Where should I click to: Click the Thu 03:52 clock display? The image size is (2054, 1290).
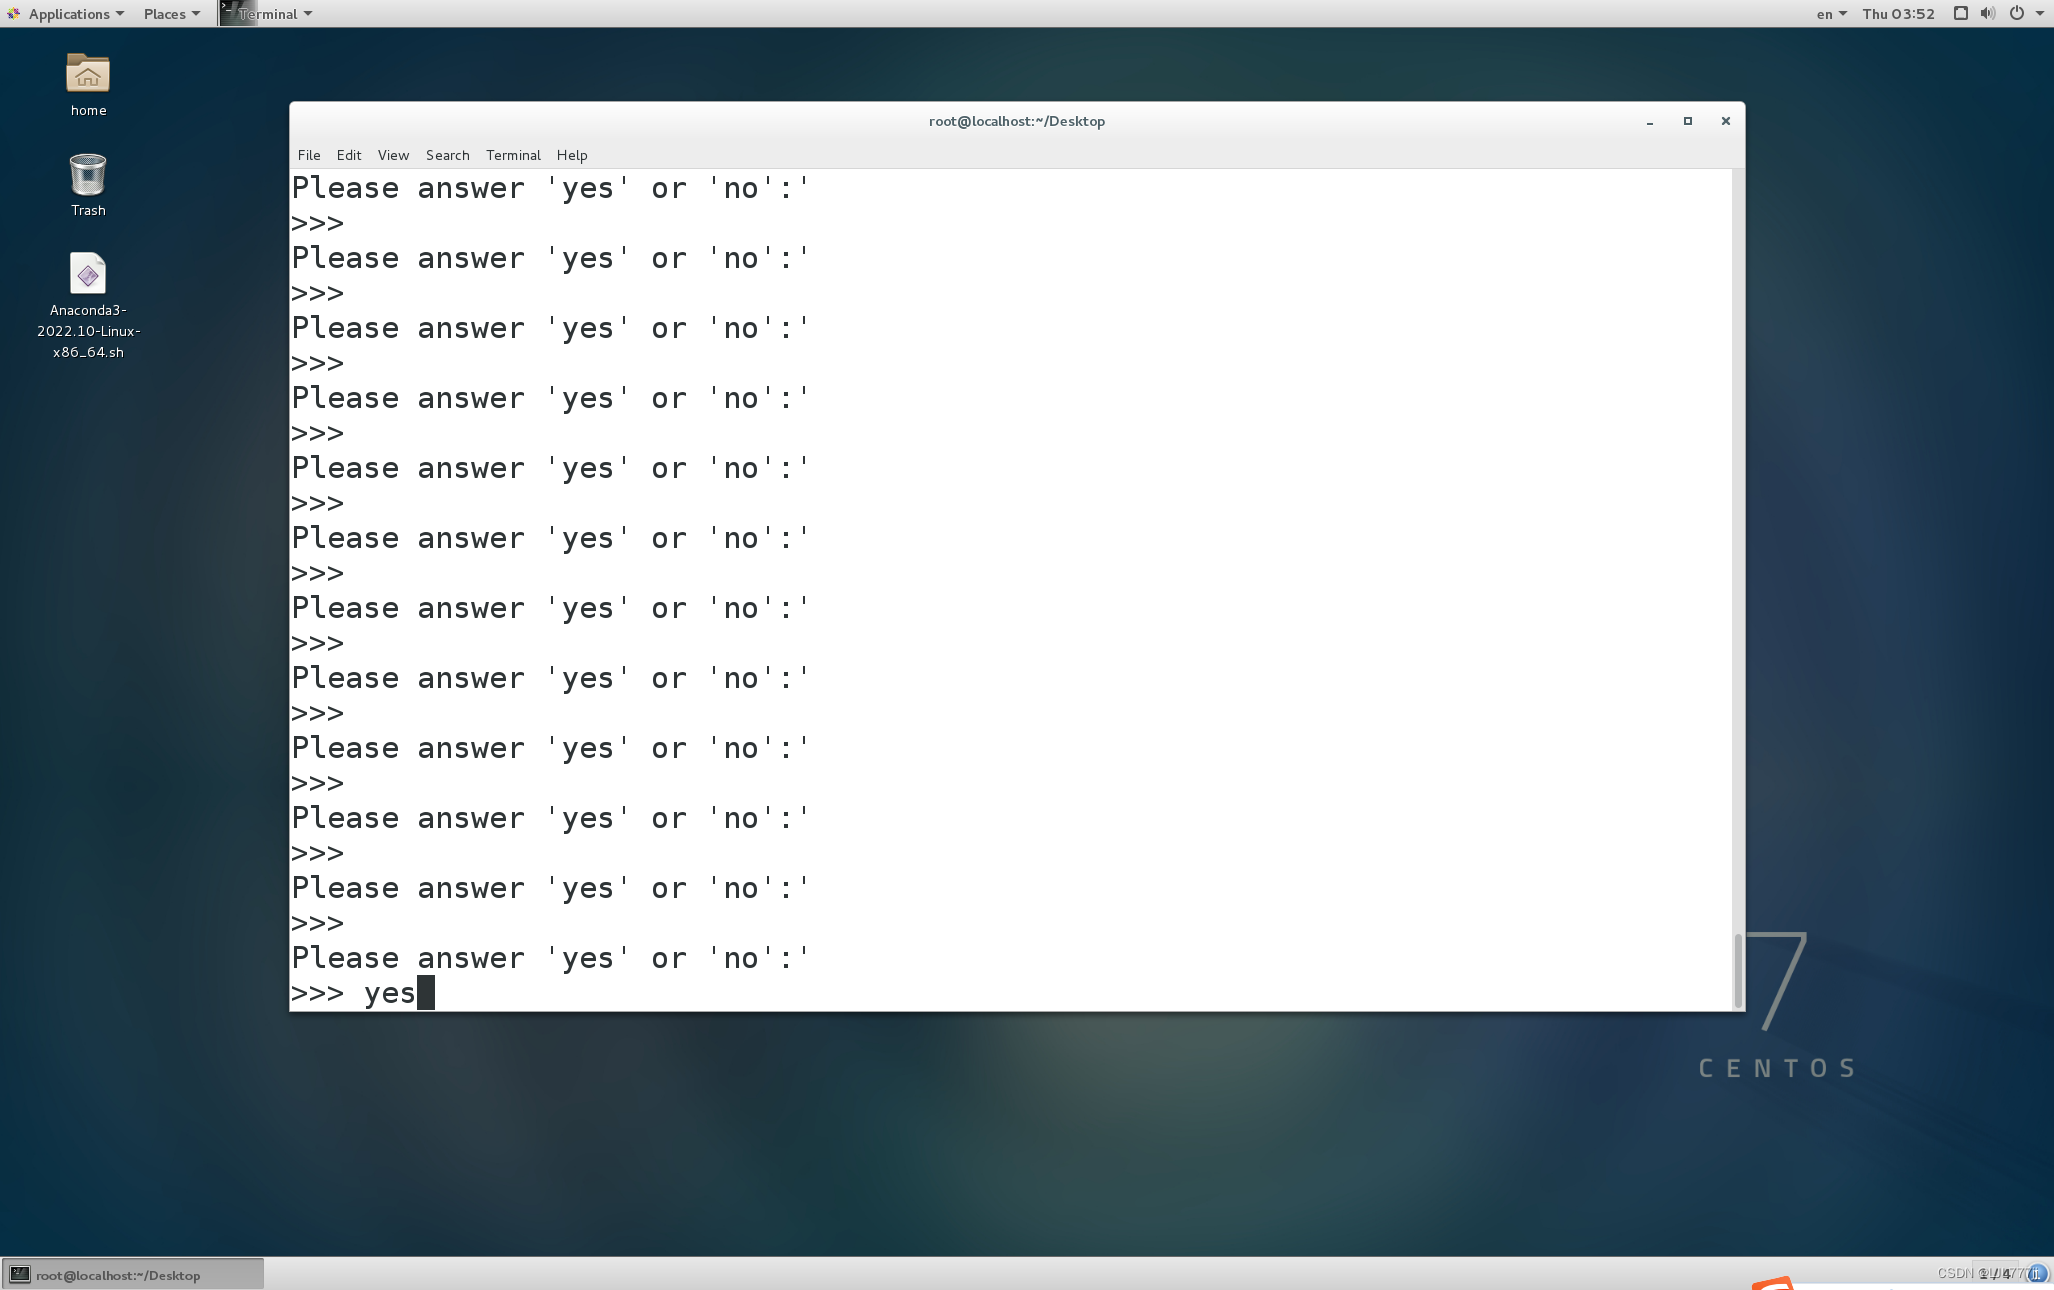pyautogui.click(x=1901, y=13)
